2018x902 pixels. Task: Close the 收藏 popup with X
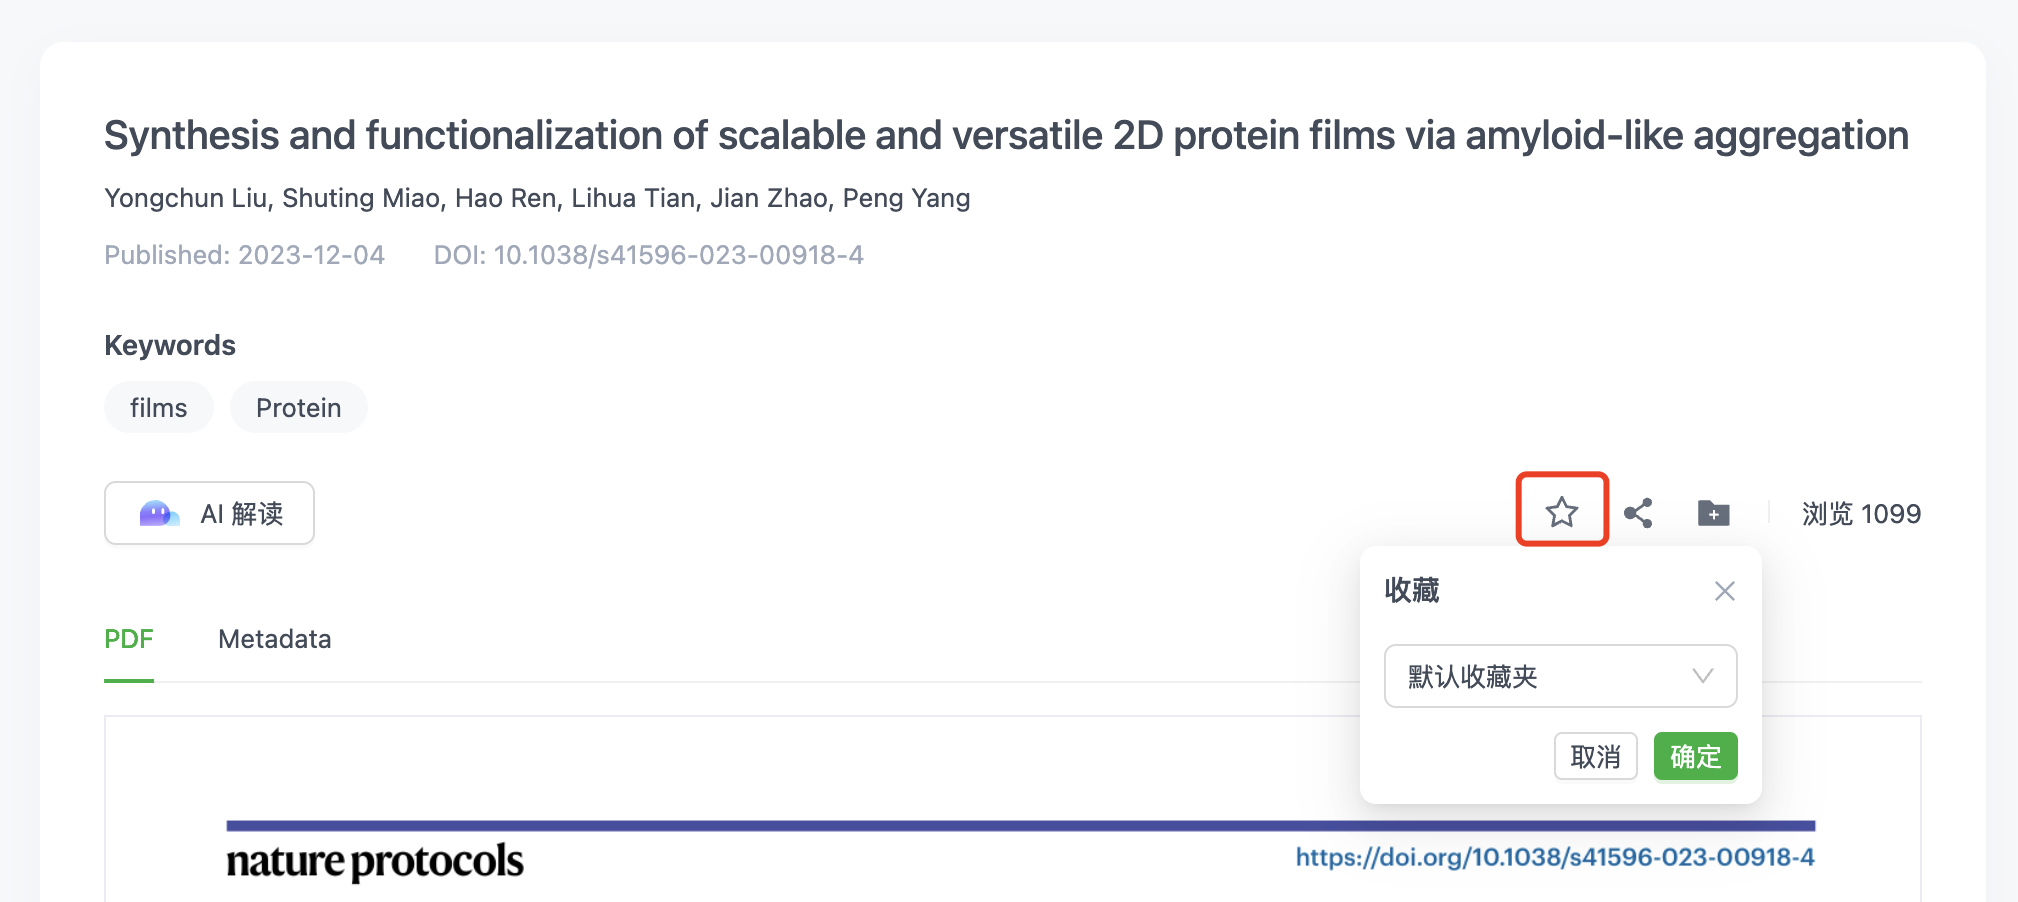[x=1724, y=591]
